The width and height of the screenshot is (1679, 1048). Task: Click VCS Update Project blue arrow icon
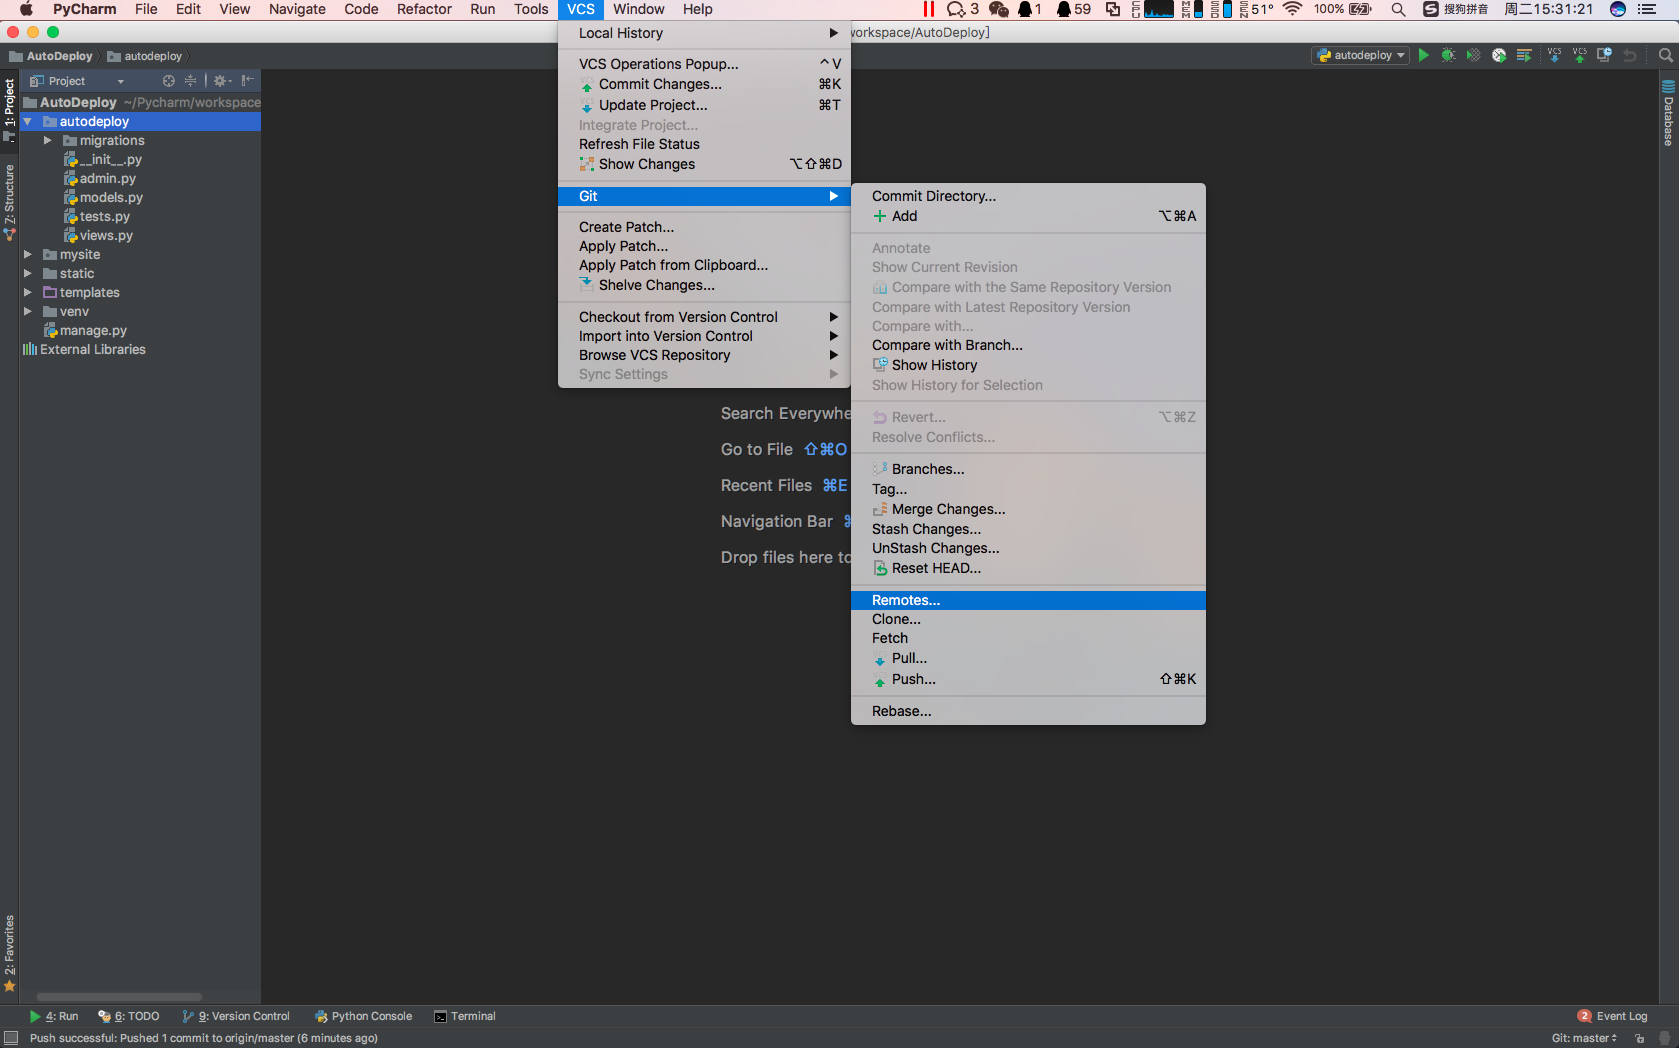click(x=1554, y=55)
